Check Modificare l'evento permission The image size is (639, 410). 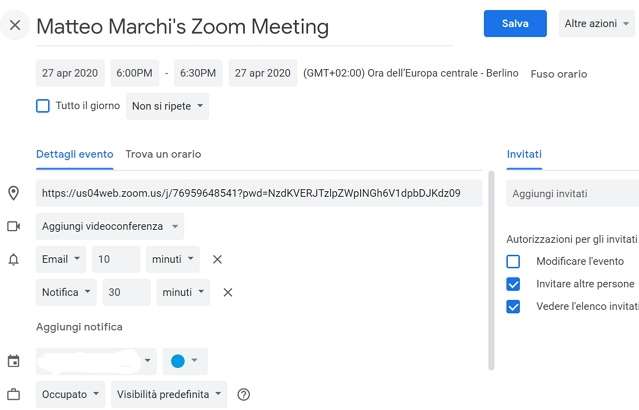point(513,262)
